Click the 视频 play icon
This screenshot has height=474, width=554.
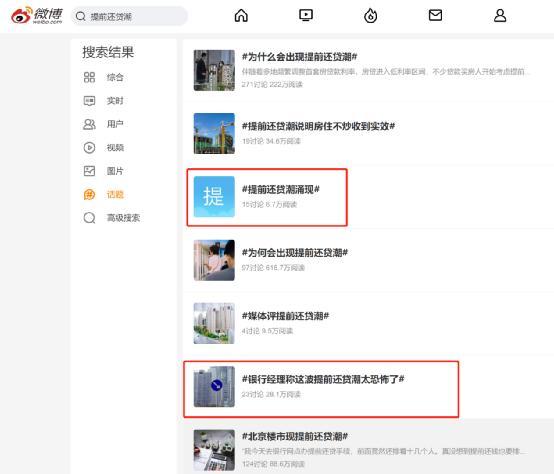coord(89,147)
